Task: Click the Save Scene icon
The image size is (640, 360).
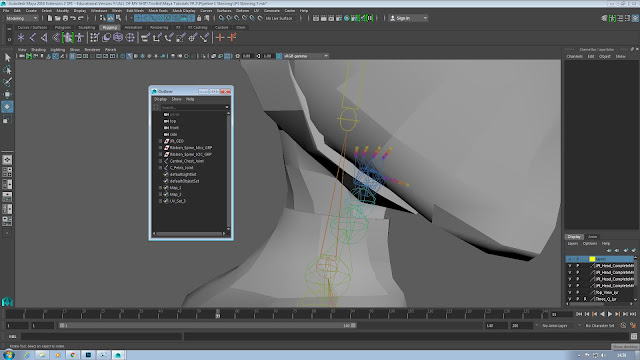Action: click(65, 18)
